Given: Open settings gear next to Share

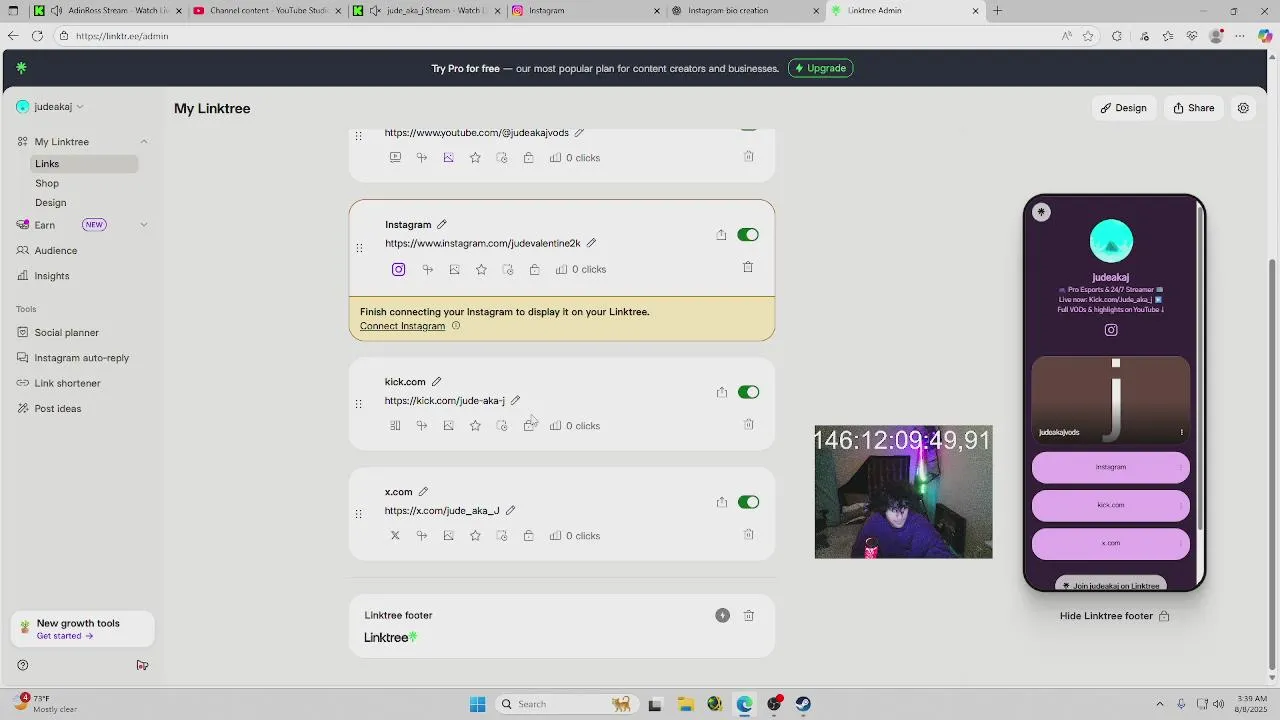Looking at the screenshot, I should click(x=1243, y=108).
